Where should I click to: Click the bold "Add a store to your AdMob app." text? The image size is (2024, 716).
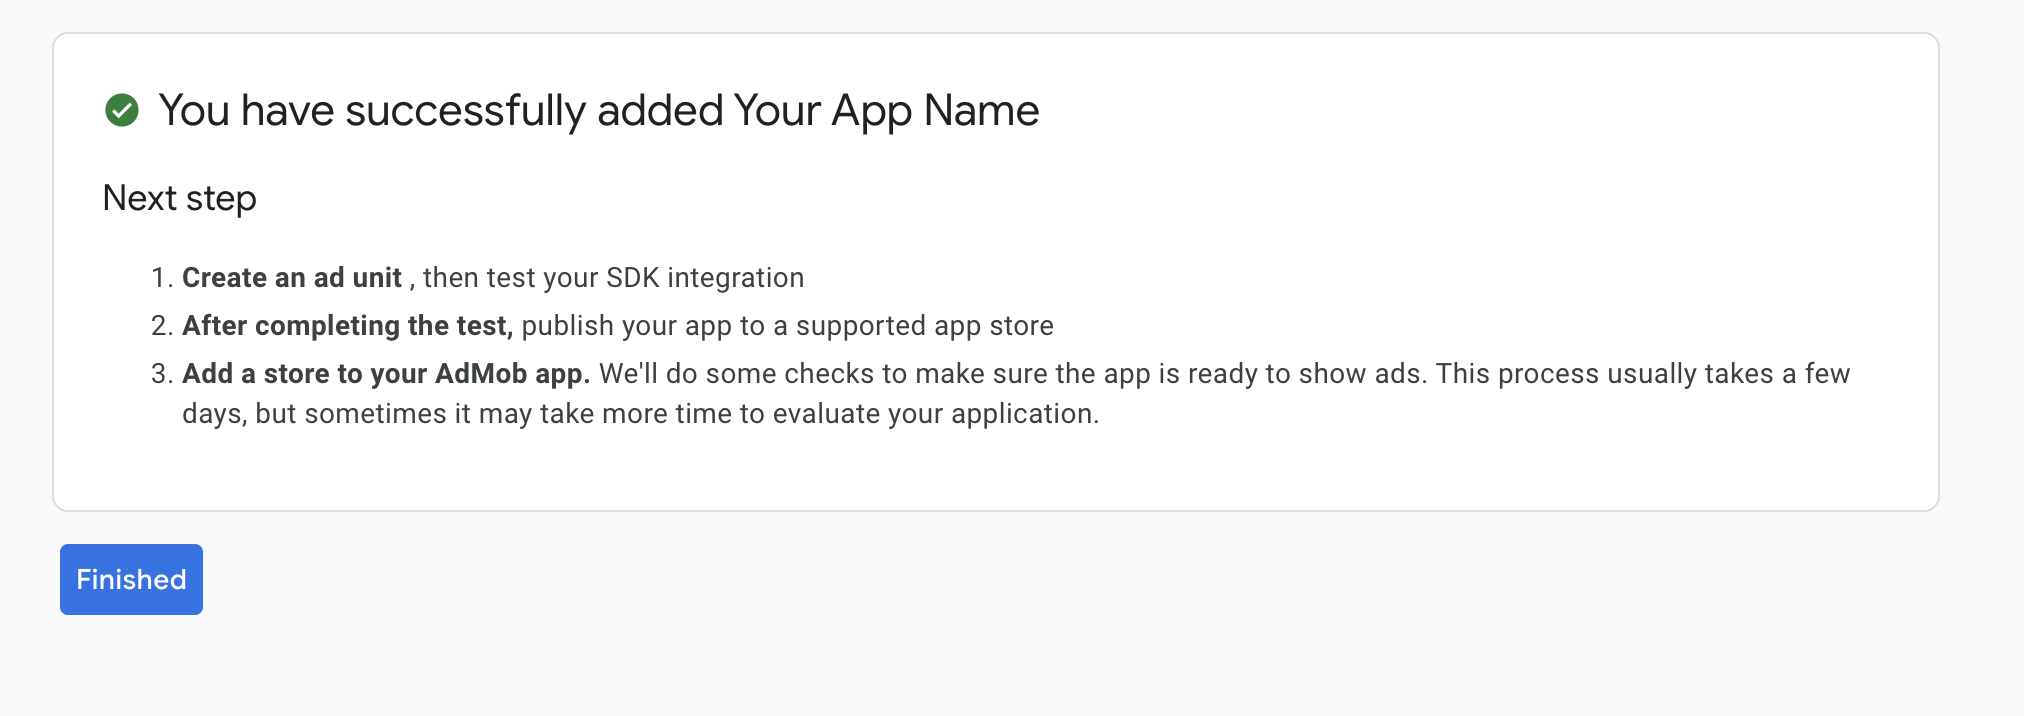pyautogui.click(x=386, y=374)
